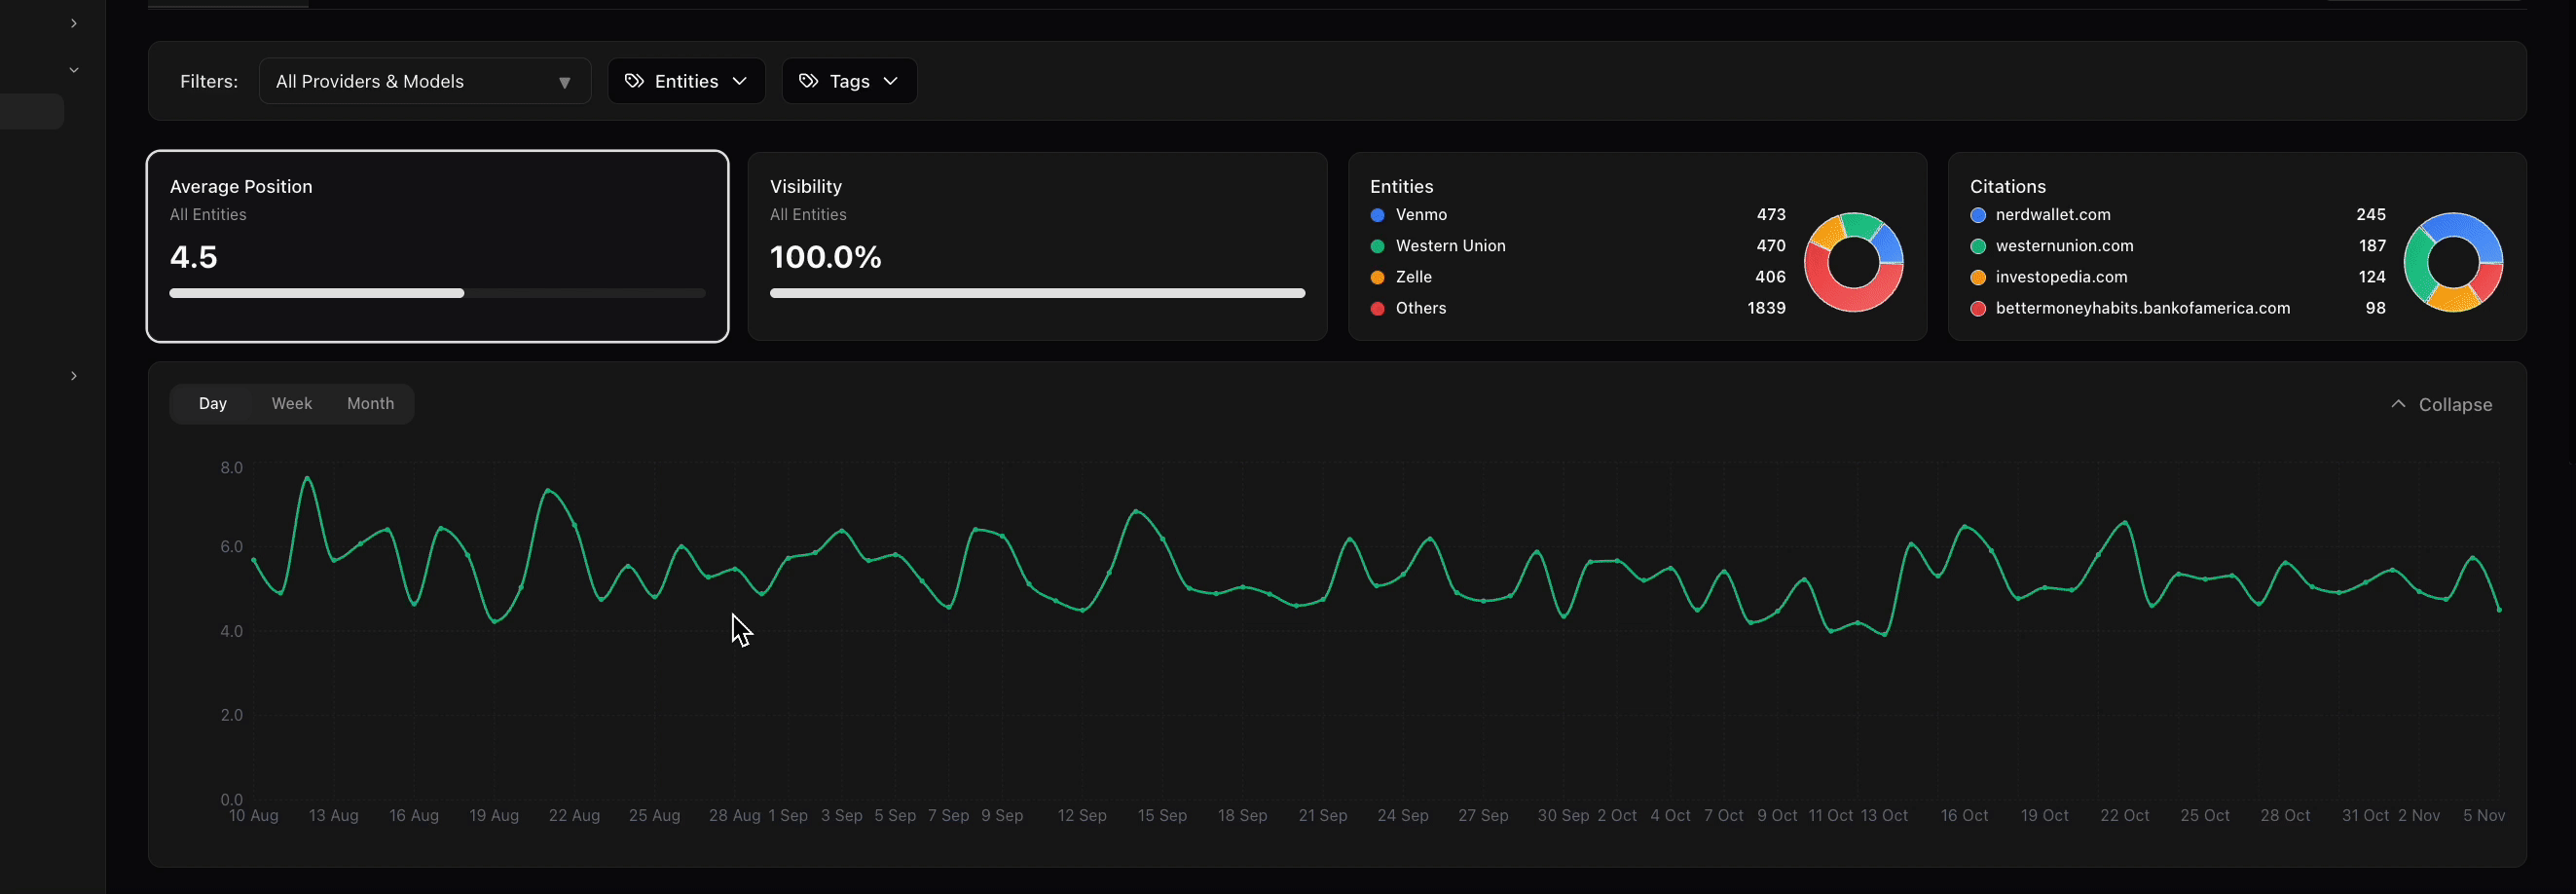Open the Entities filter dropdown
Image resolution: width=2576 pixels, height=894 pixels.
pos(686,81)
